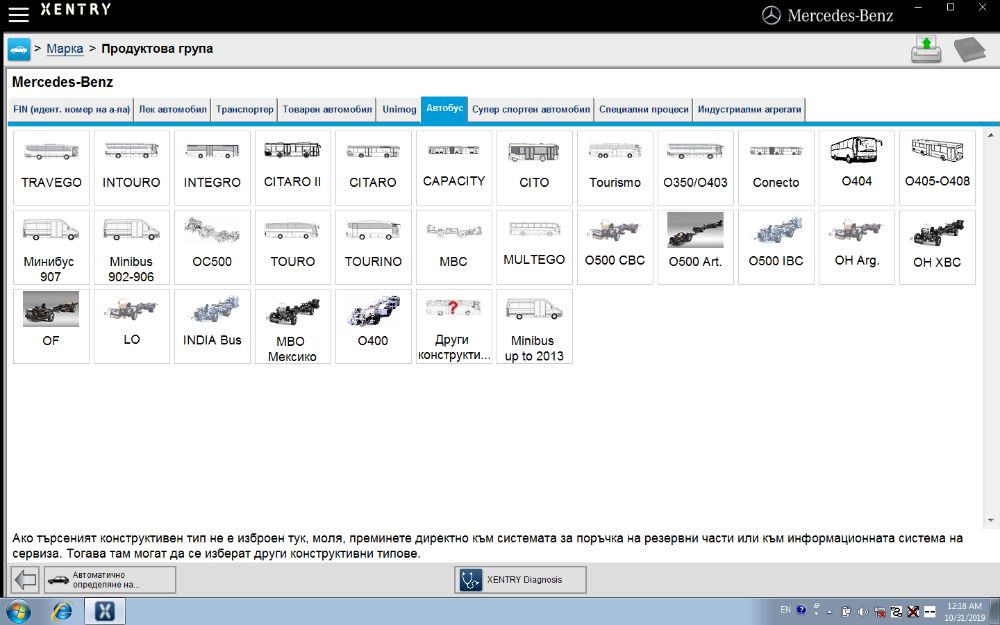Click Автоматично определяне на... button
The height and width of the screenshot is (625, 1000).
pos(110,580)
